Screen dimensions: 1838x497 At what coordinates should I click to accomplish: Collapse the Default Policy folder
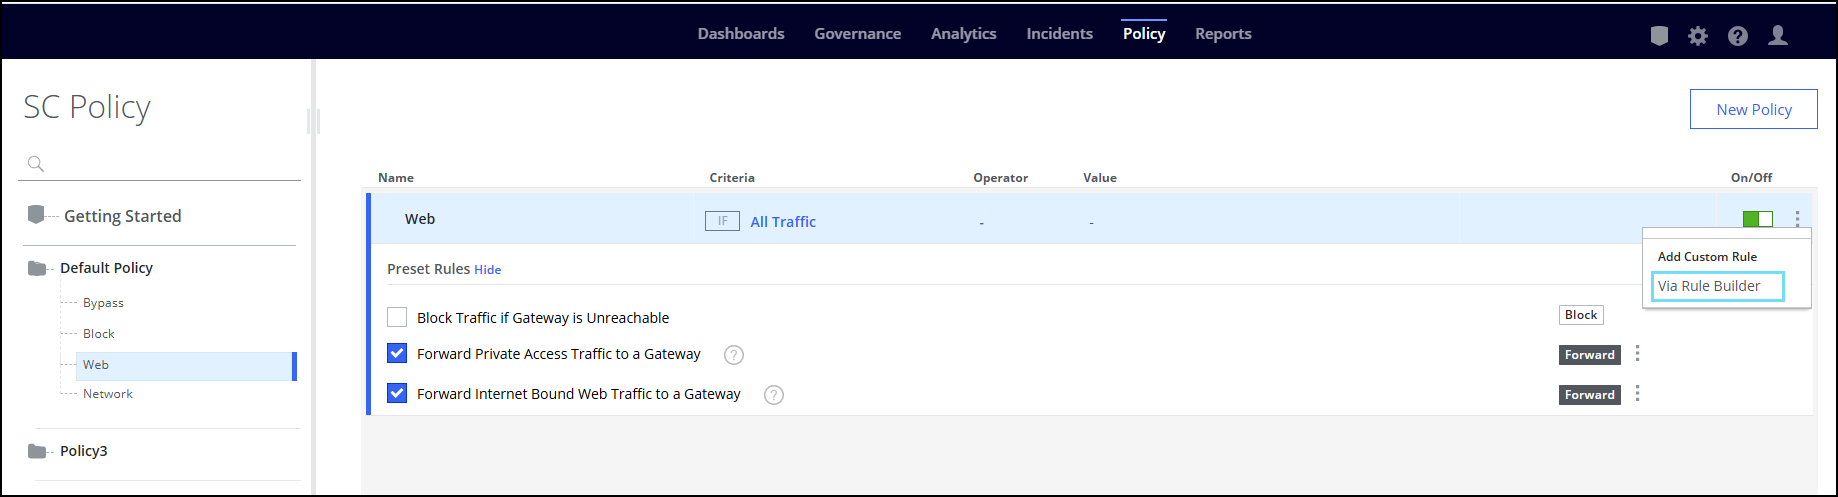pyautogui.click(x=38, y=268)
